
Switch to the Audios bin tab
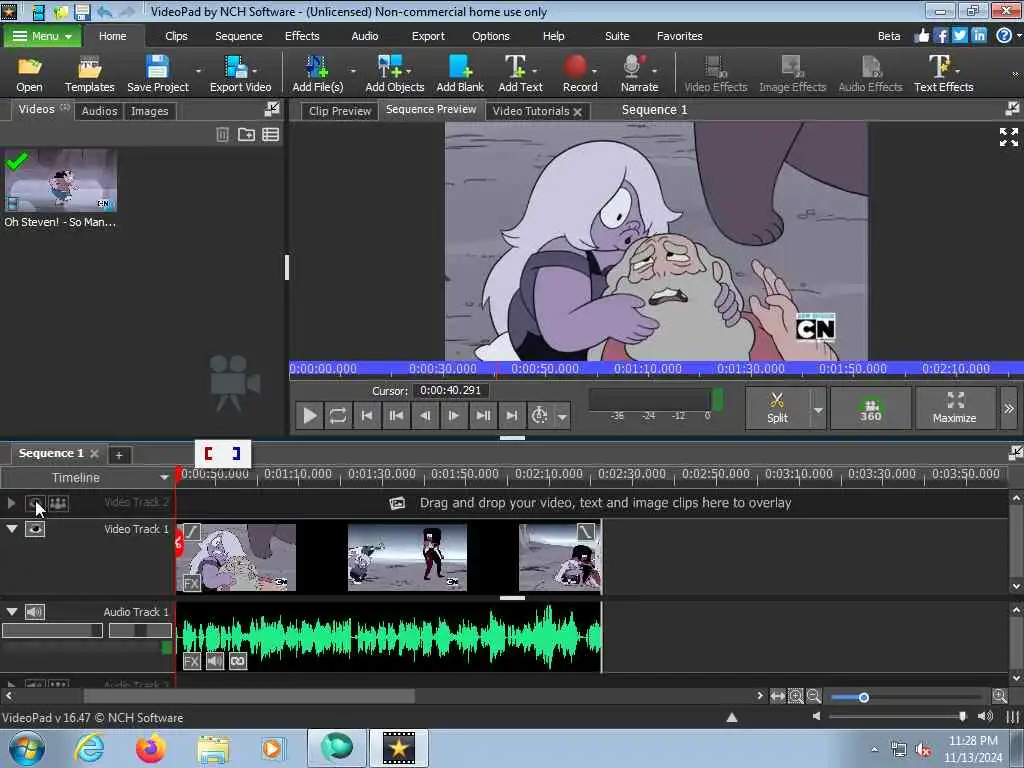click(x=99, y=111)
